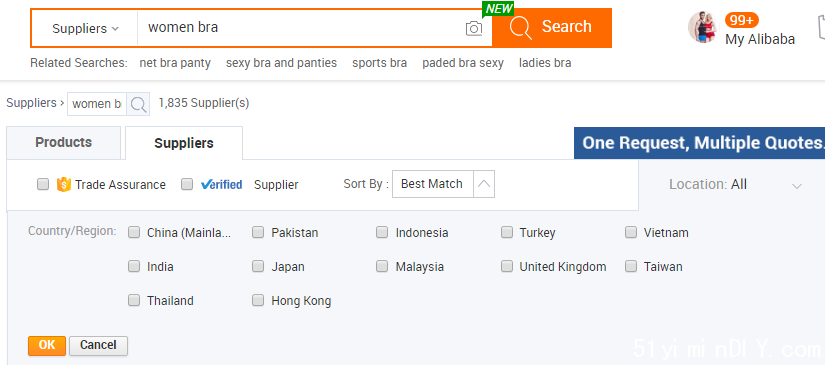This screenshot has width=825, height=365.
Task: Switch to the Products tab
Action: (64, 143)
